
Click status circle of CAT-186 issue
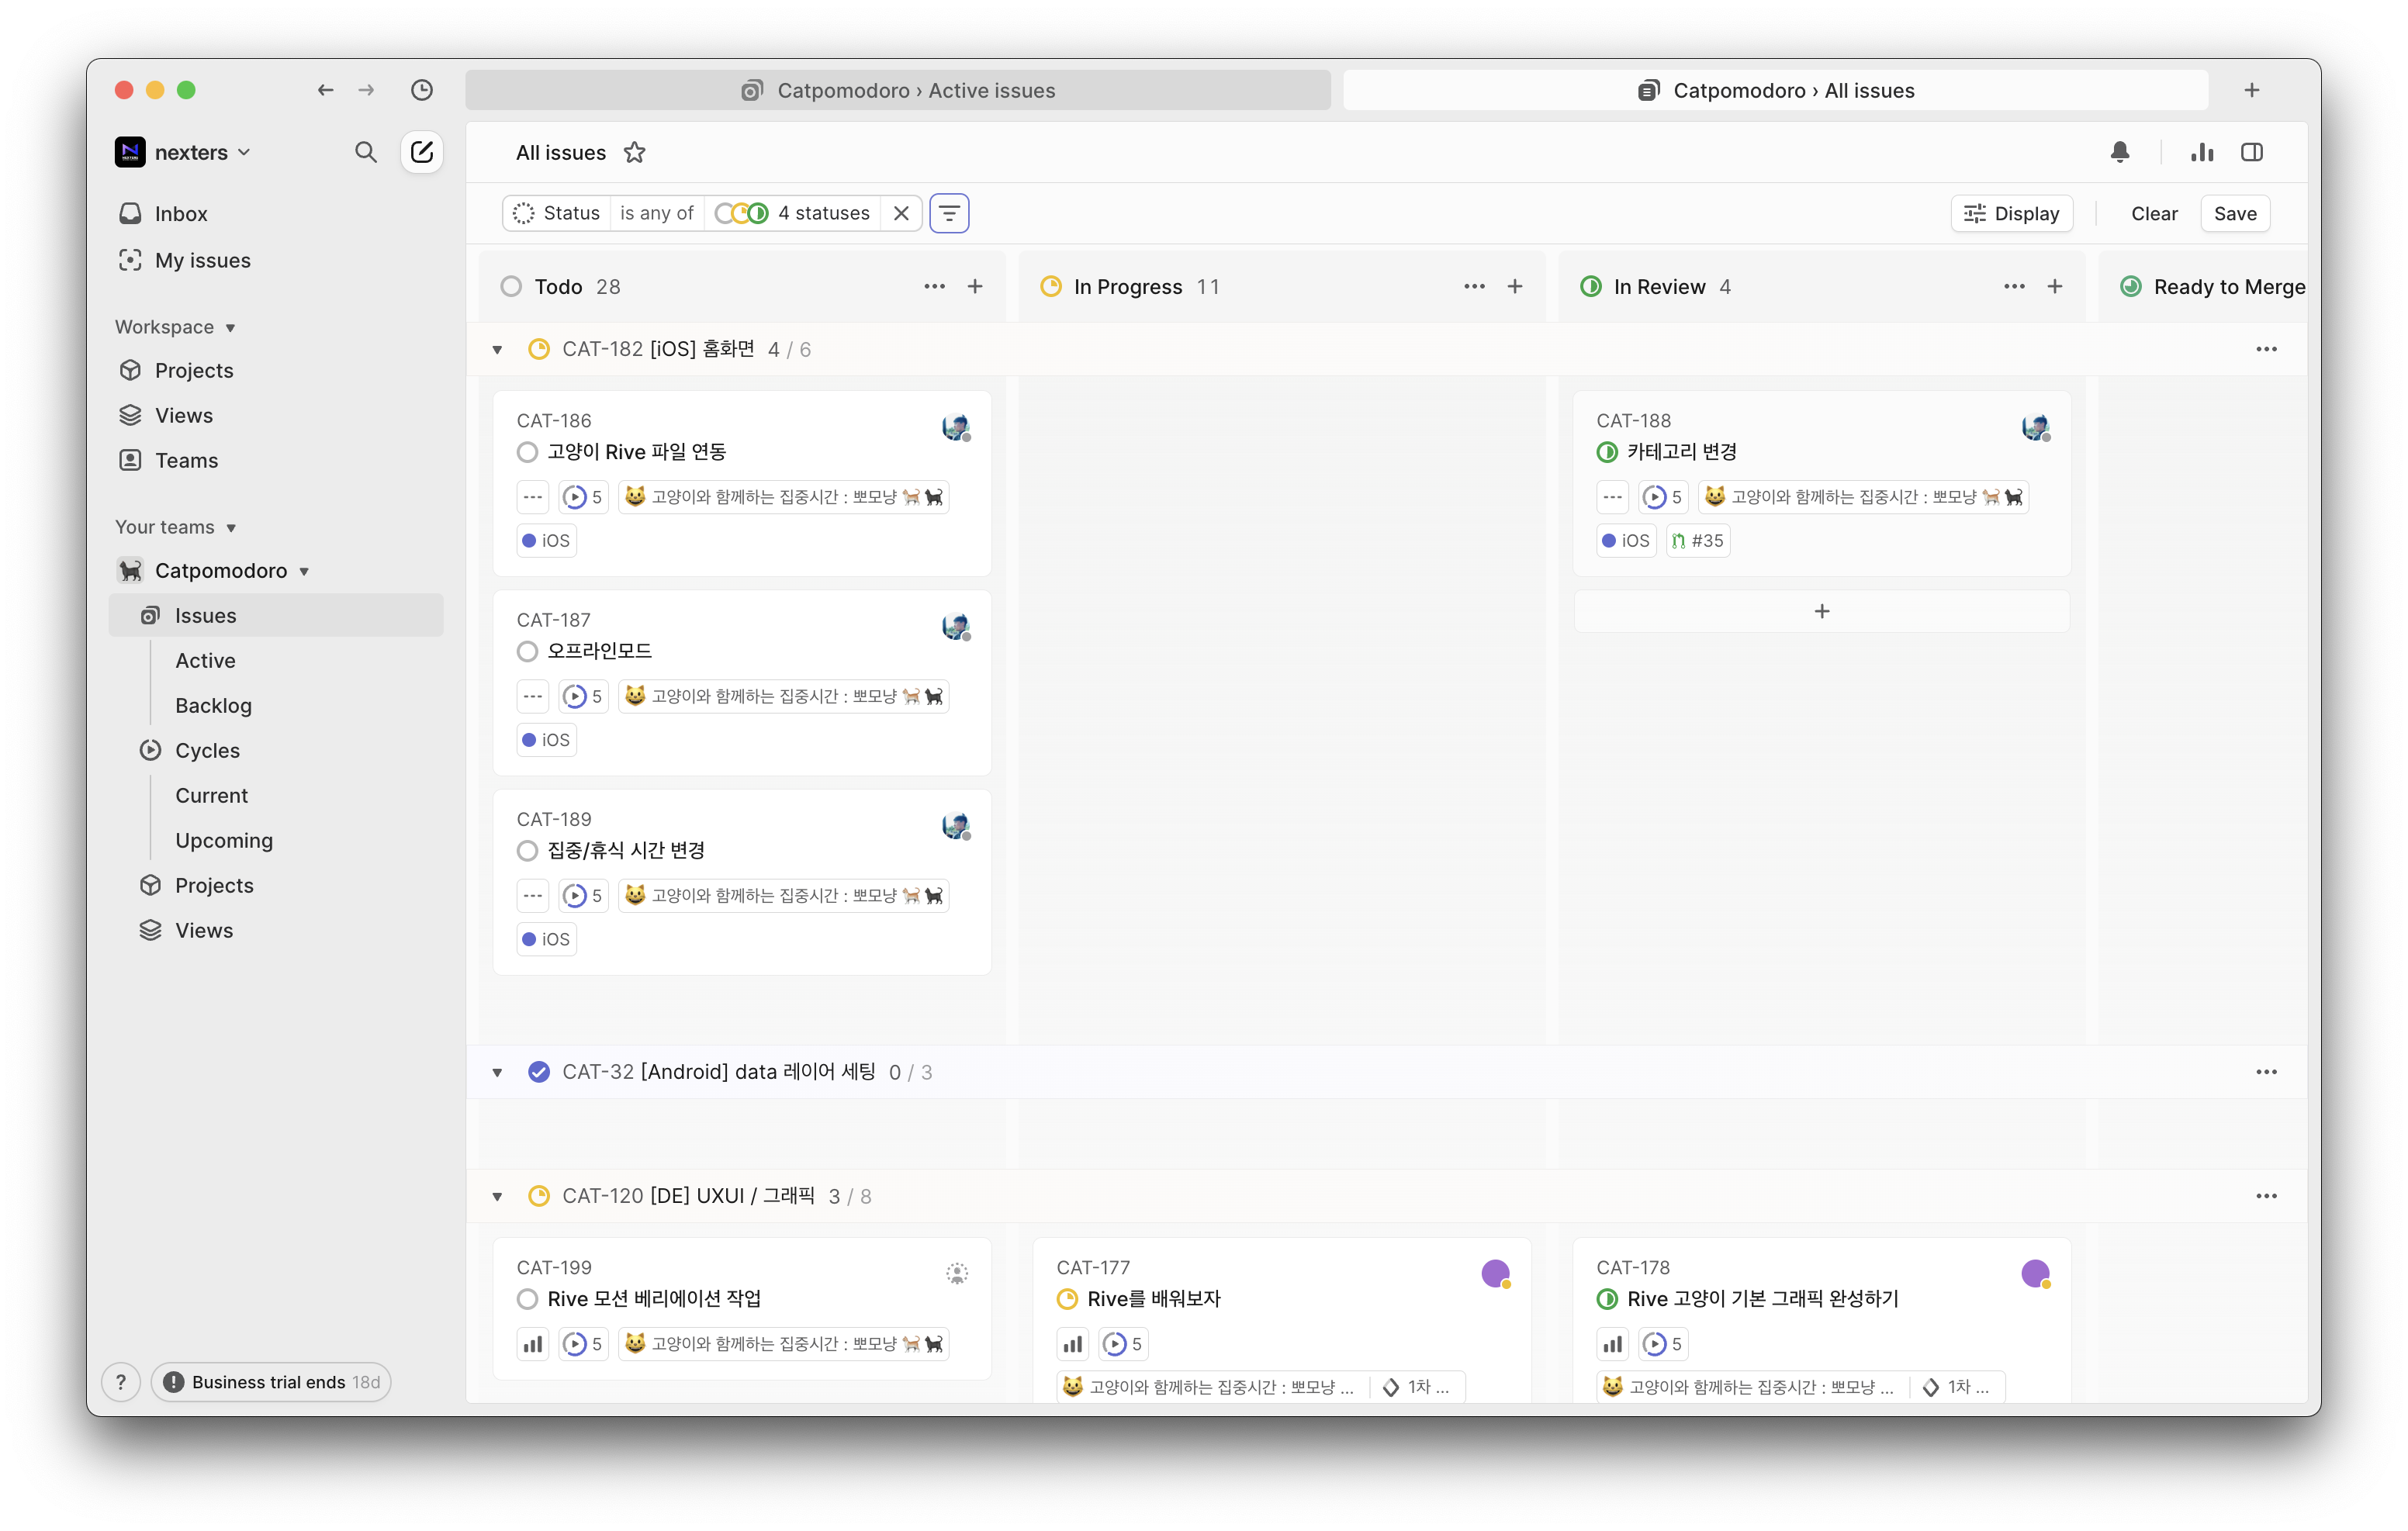(528, 452)
